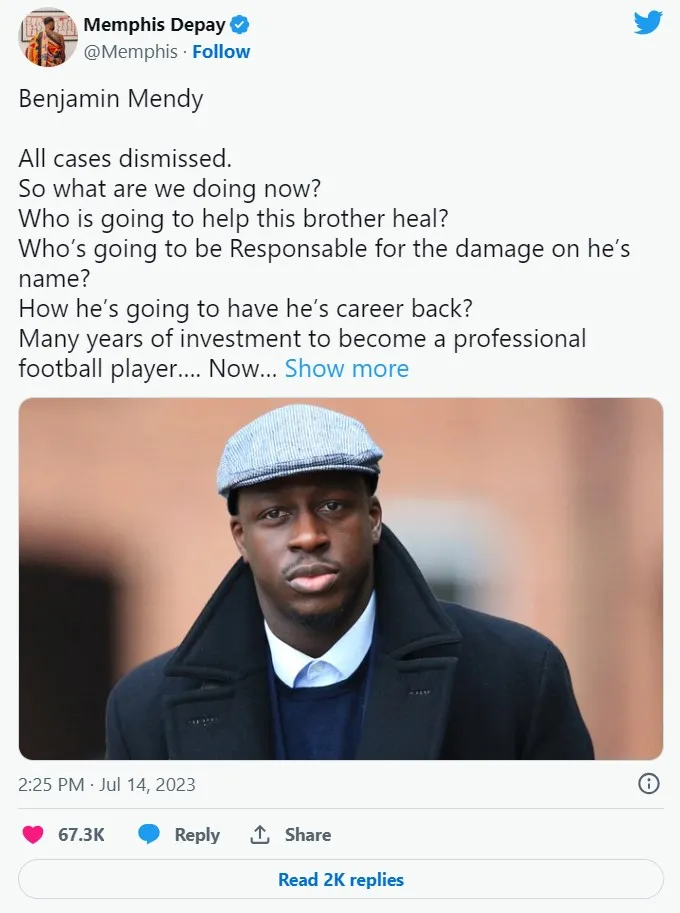Follow the @Memphis account

point(221,51)
